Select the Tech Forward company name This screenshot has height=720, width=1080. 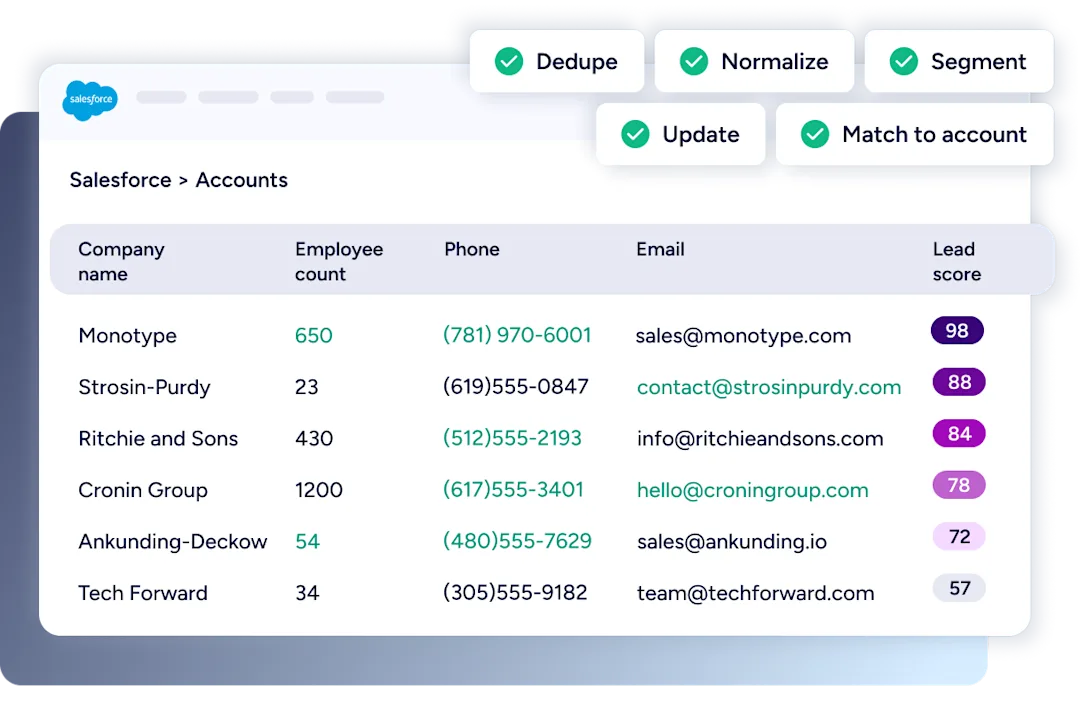143,593
